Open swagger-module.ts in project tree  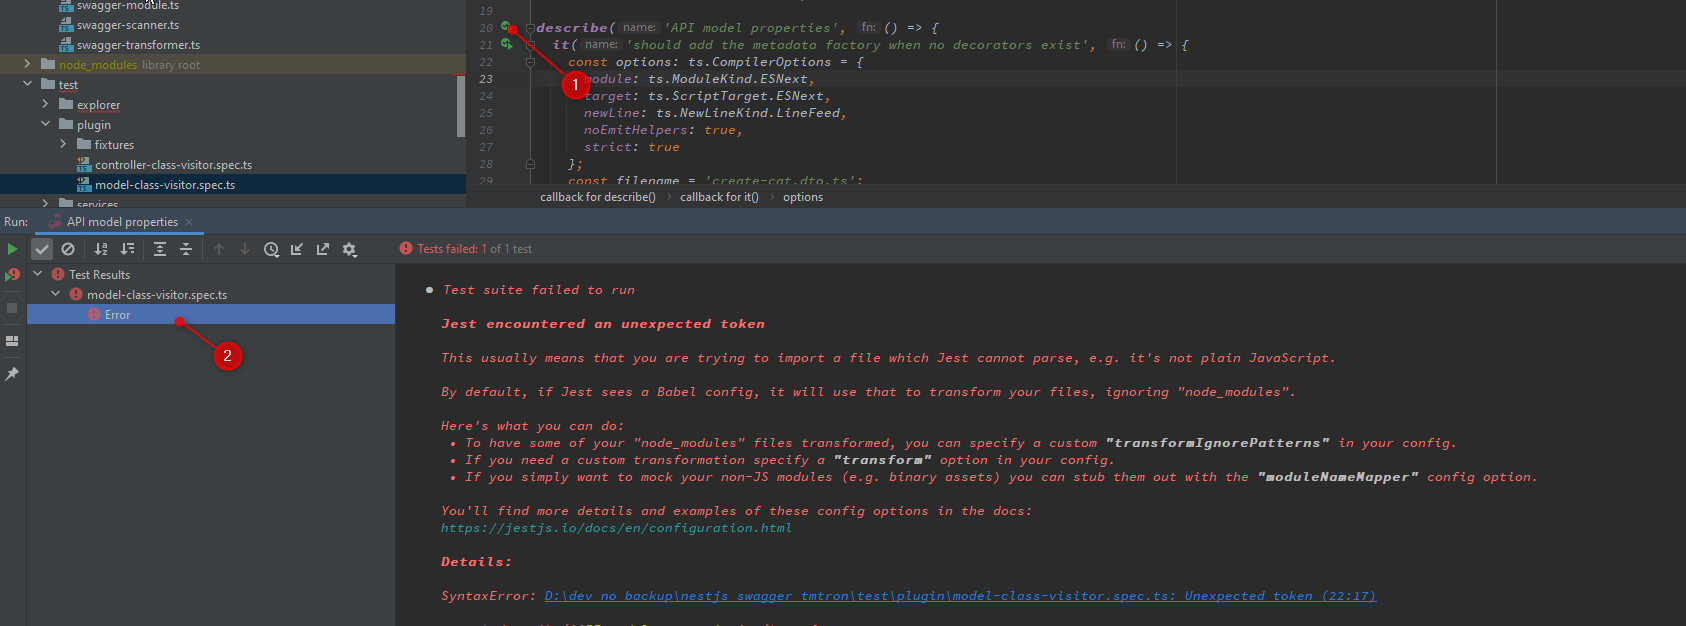pos(127,6)
